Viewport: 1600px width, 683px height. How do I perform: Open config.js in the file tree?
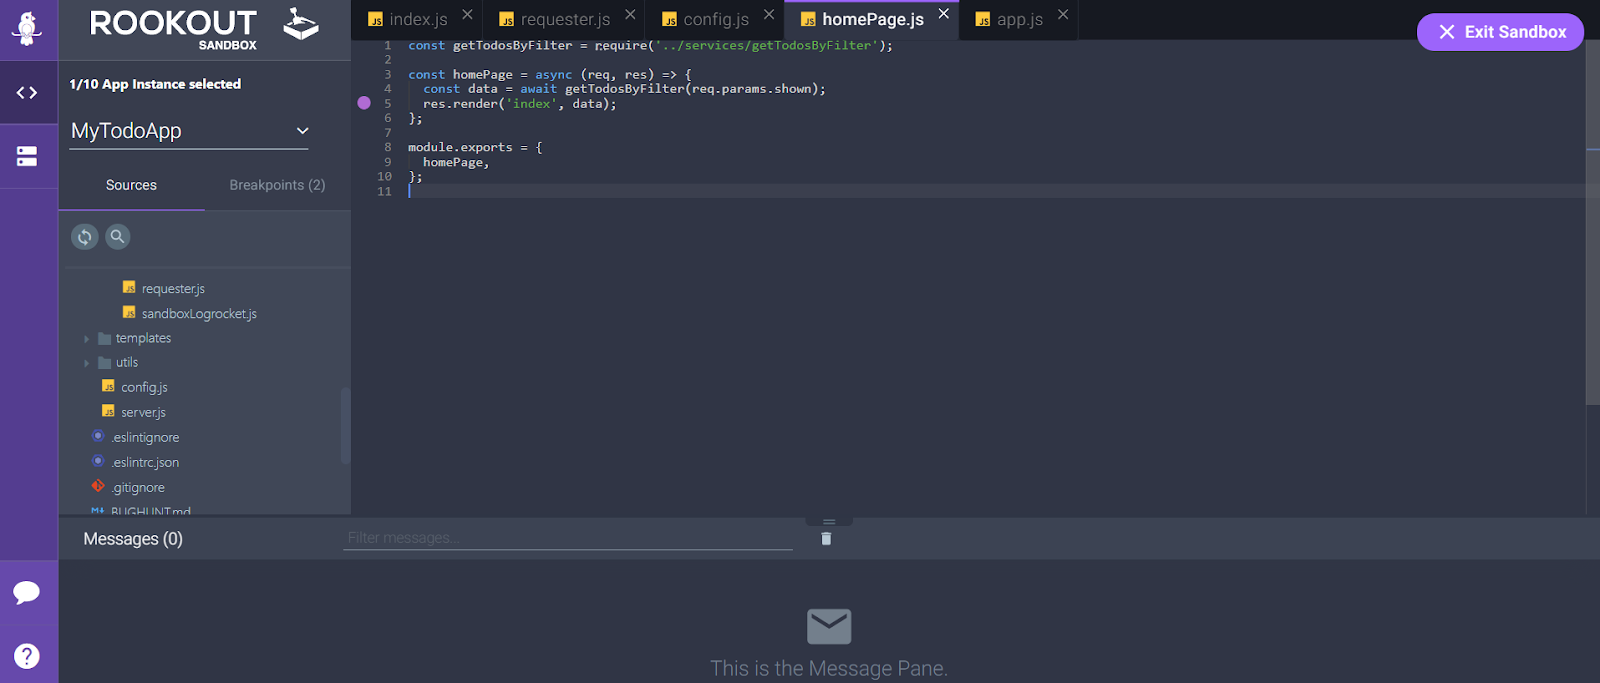click(144, 388)
